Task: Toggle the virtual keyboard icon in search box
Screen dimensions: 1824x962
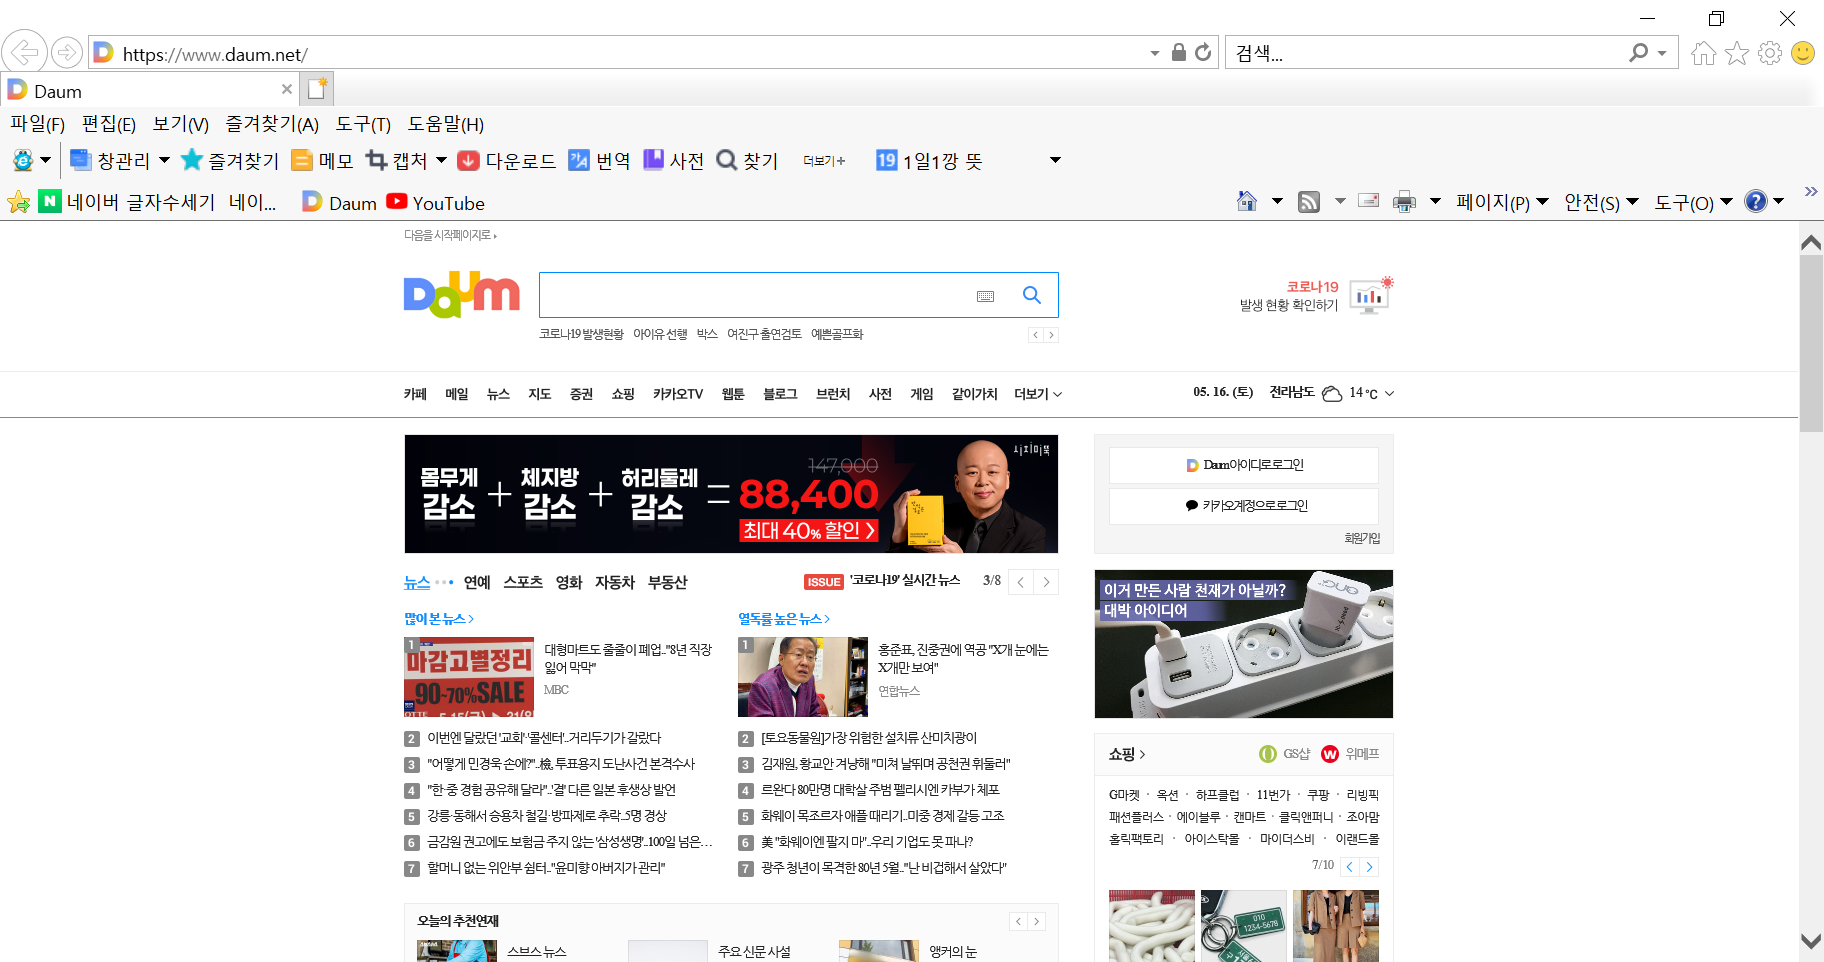Action: (x=986, y=296)
